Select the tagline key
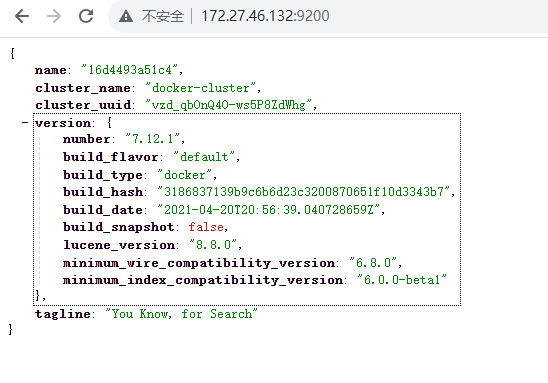548x383 pixels. 63,314
